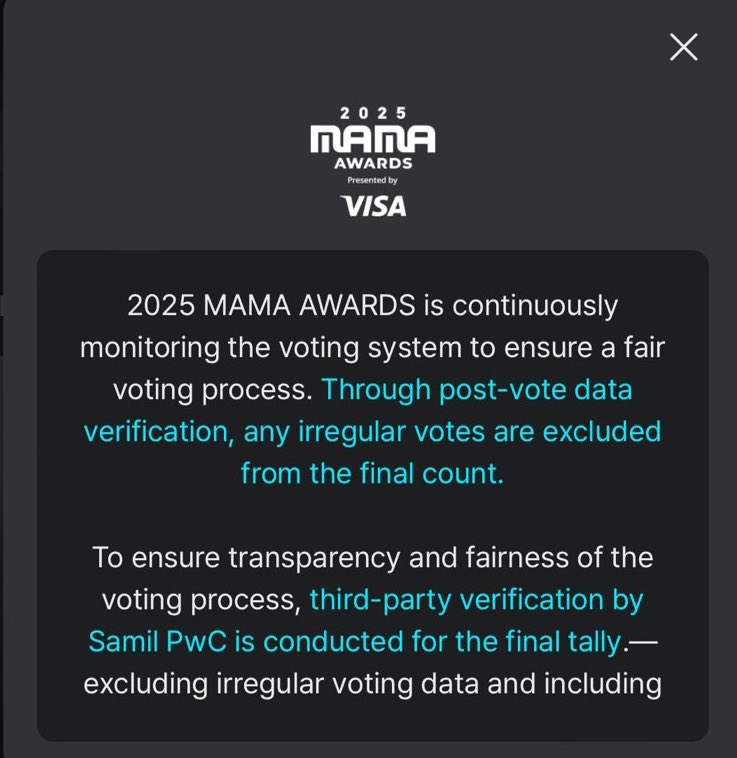Click highlighted "third-party verification by" text
The image size is (737, 758).
point(476,599)
